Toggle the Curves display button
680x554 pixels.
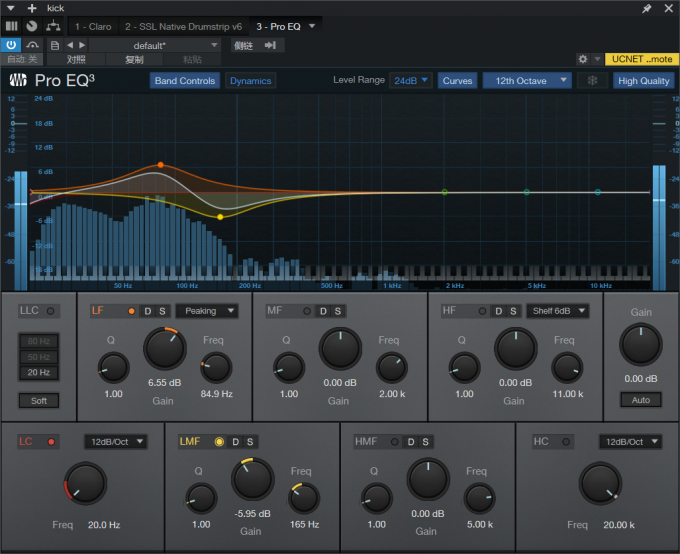pos(457,81)
